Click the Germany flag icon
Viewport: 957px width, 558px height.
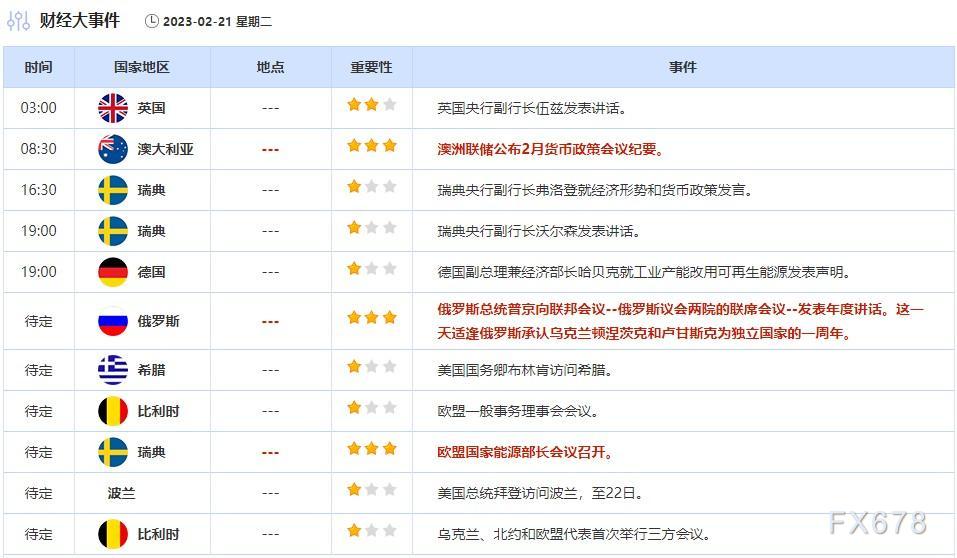click(x=113, y=272)
